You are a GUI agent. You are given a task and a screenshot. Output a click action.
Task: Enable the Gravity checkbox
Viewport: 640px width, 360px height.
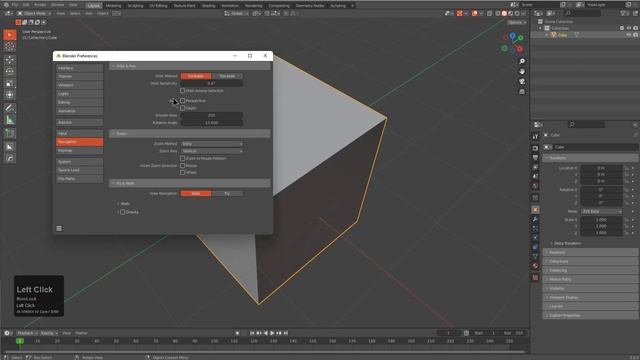click(122, 212)
